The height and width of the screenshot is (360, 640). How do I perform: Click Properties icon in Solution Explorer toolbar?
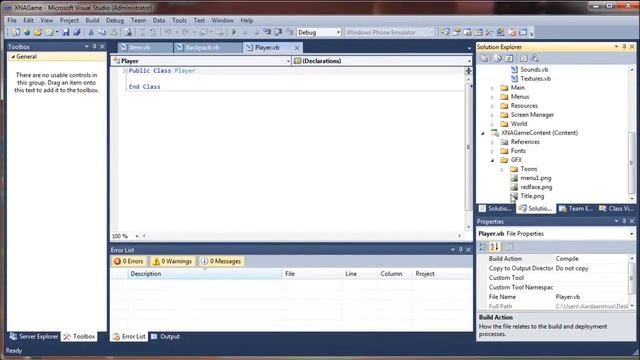[484, 58]
